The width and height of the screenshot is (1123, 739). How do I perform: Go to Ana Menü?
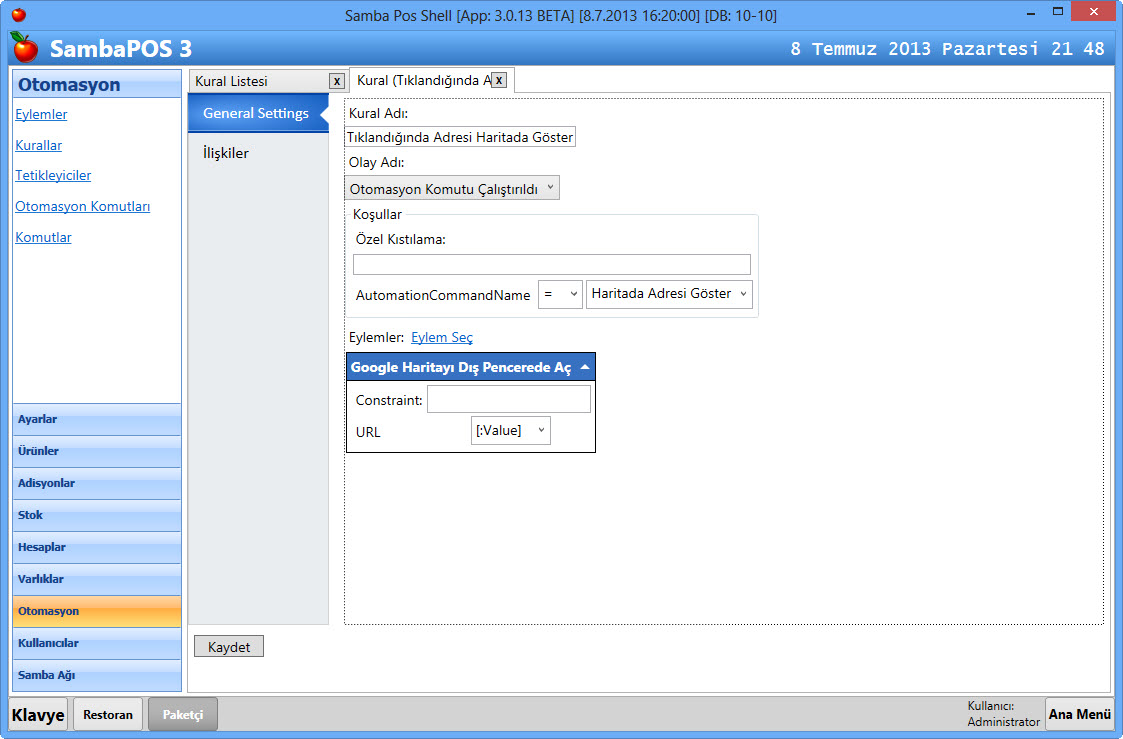click(x=1079, y=714)
